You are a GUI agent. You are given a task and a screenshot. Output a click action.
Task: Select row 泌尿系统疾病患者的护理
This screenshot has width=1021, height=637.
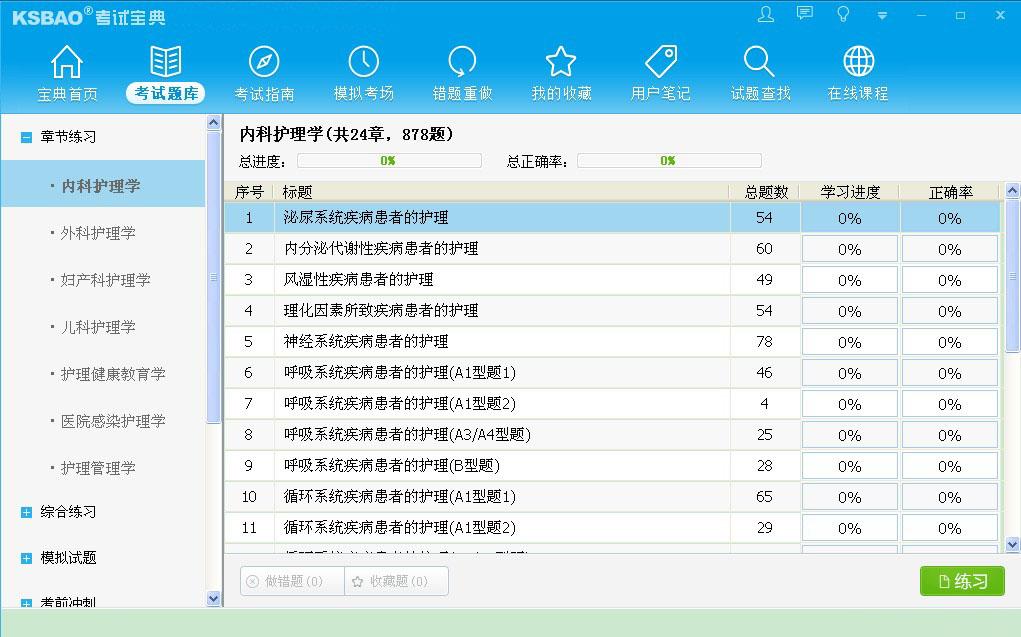point(612,218)
